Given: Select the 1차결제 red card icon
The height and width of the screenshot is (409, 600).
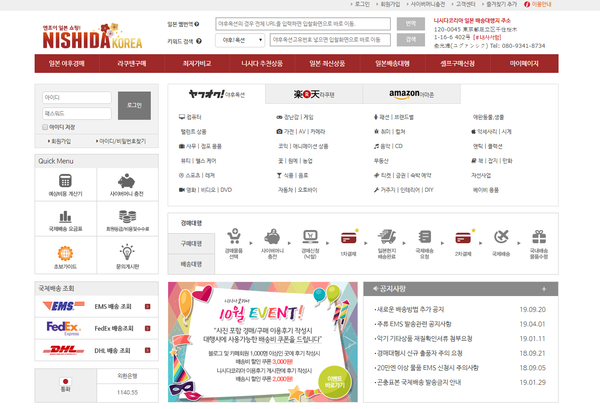Looking at the screenshot, I should tap(349, 238).
